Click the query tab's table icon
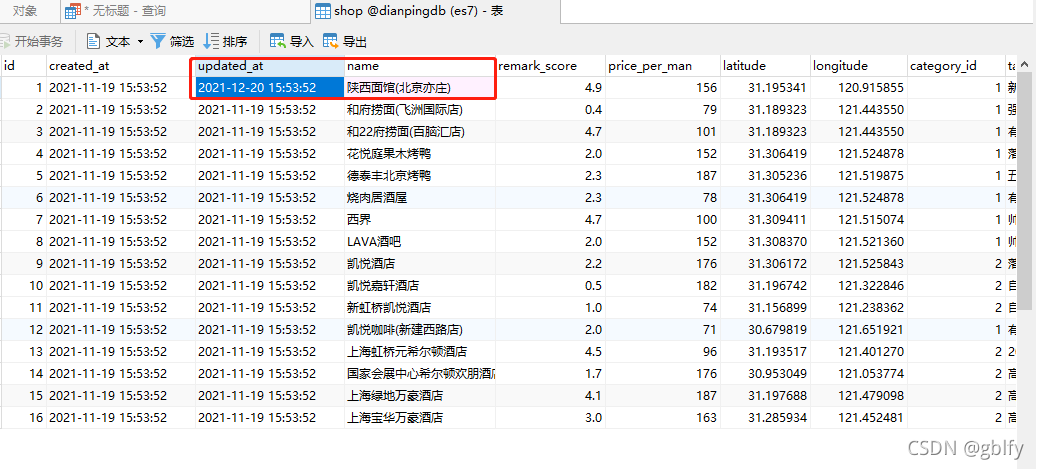Image resolution: width=1039 pixels, height=469 pixels. 73,11
